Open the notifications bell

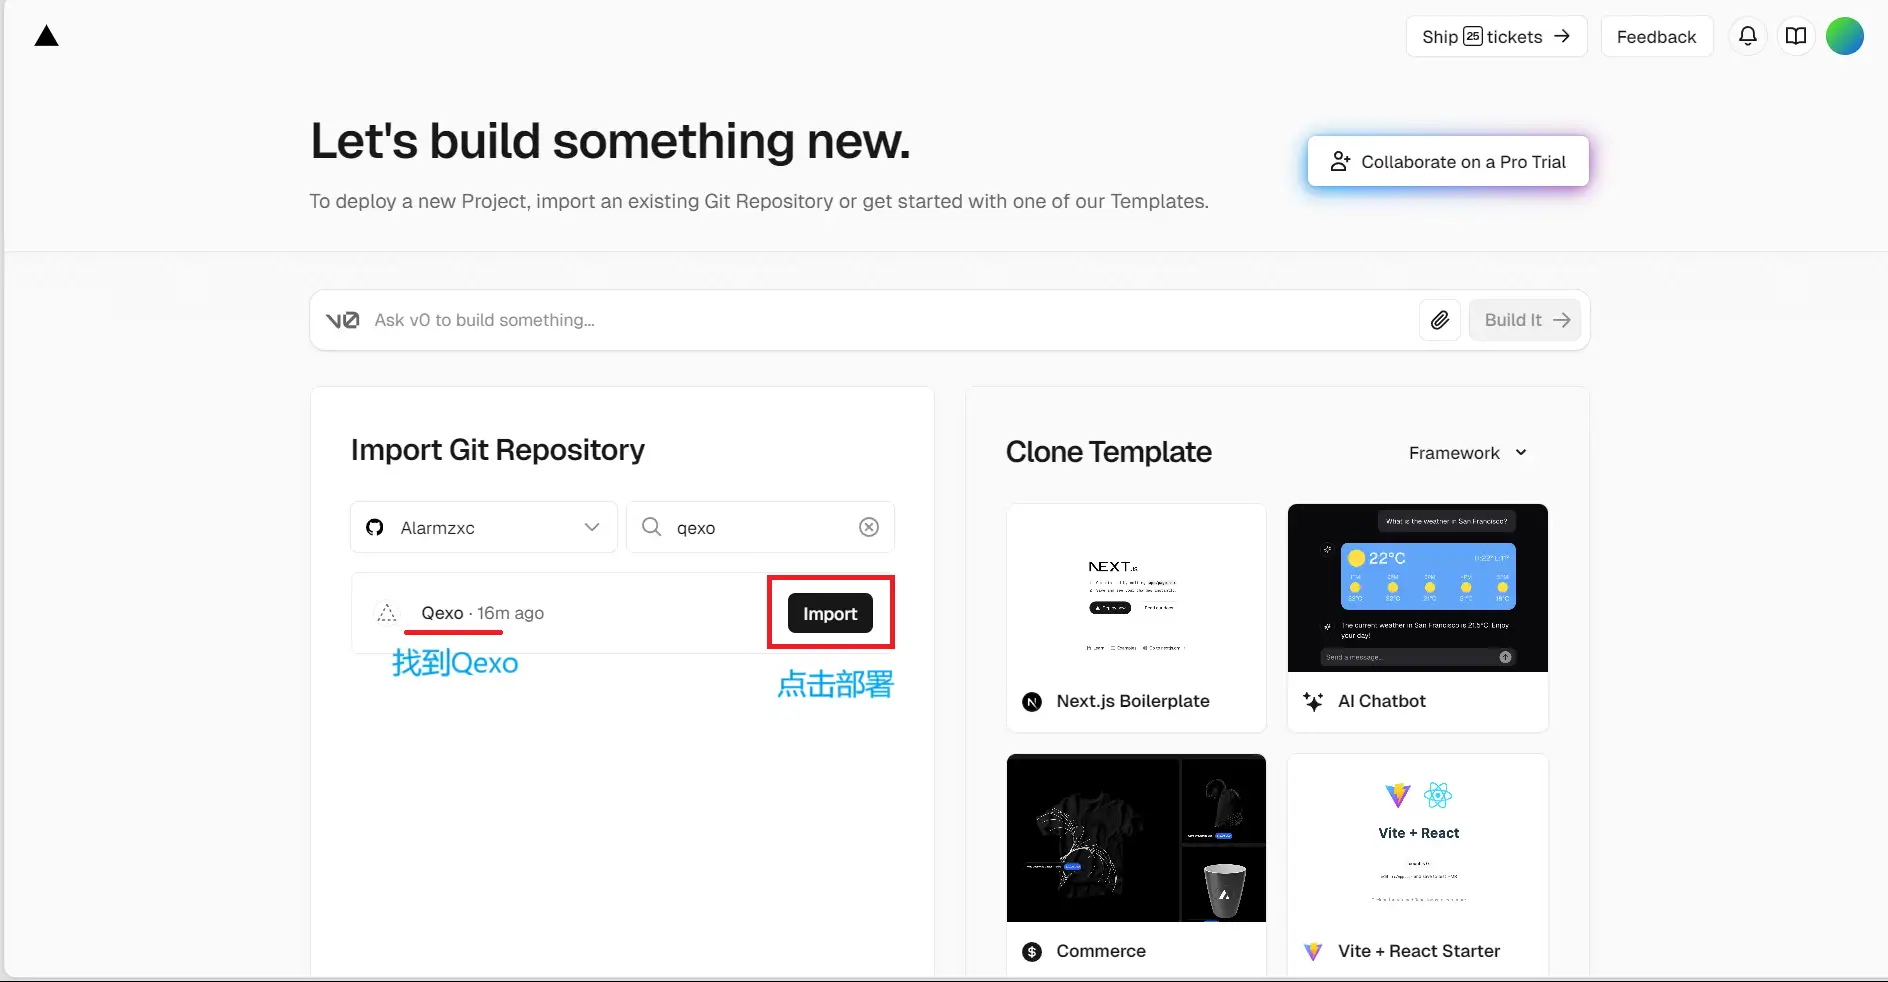pyautogui.click(x=1747, y=37)
